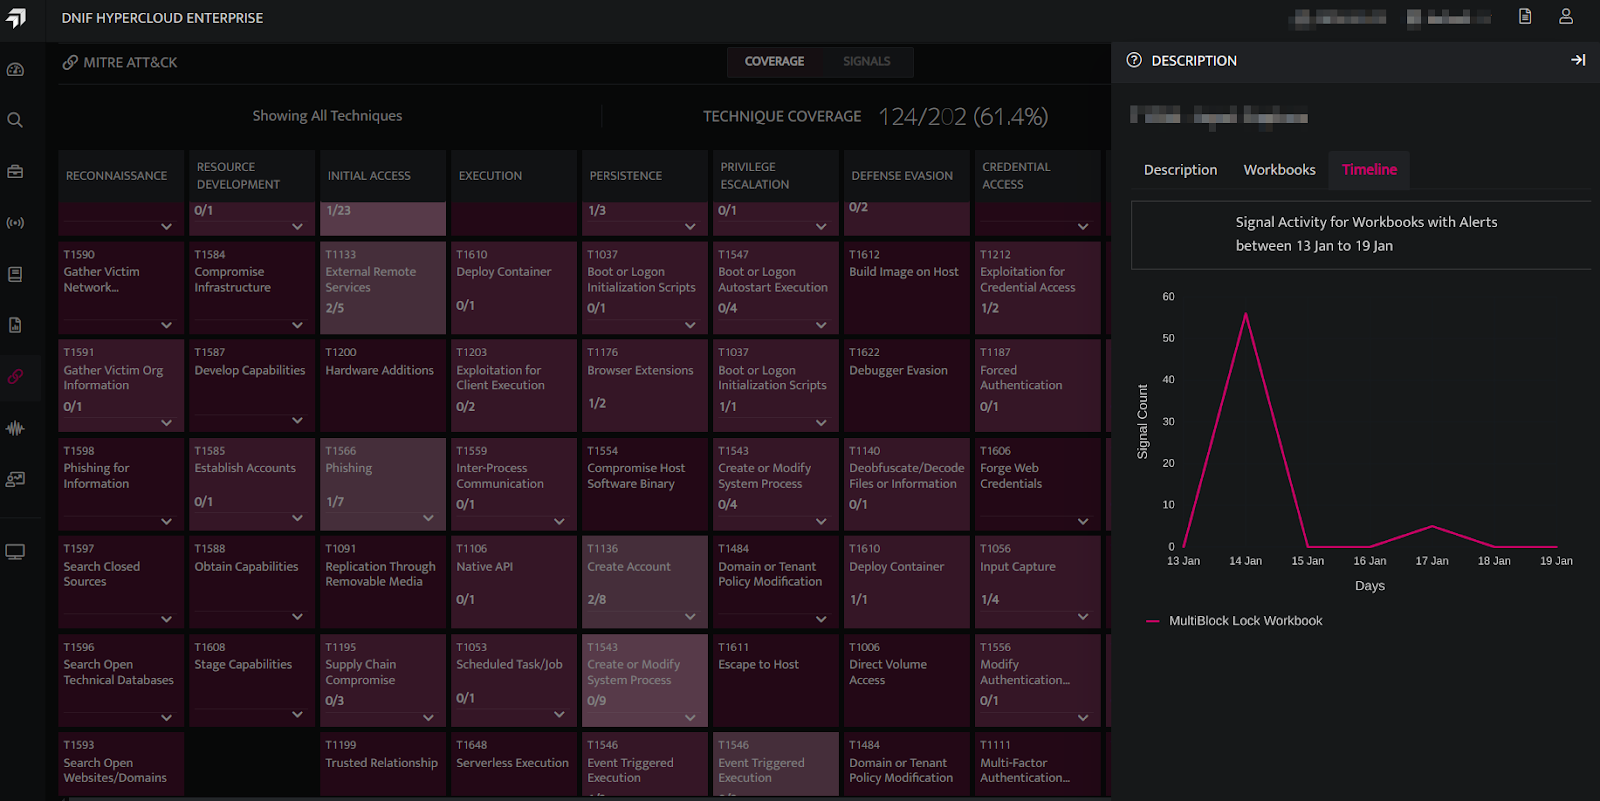Select T1612 Build Image on Host
Screen dimensions: 1600x801
pos(906,287)
